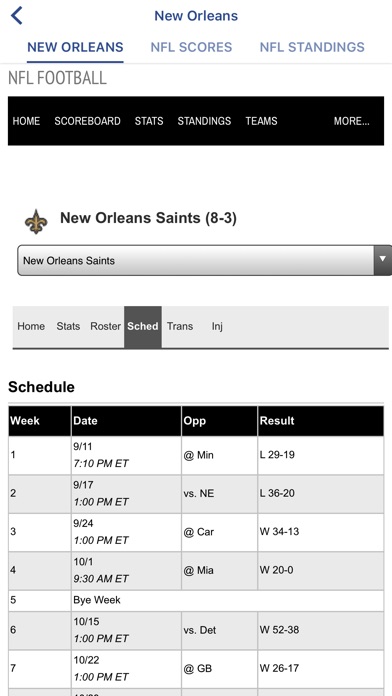This screenshot has width=392, height=696.
Task: Select the highlighted Sched tab
Action: (143, 326)
